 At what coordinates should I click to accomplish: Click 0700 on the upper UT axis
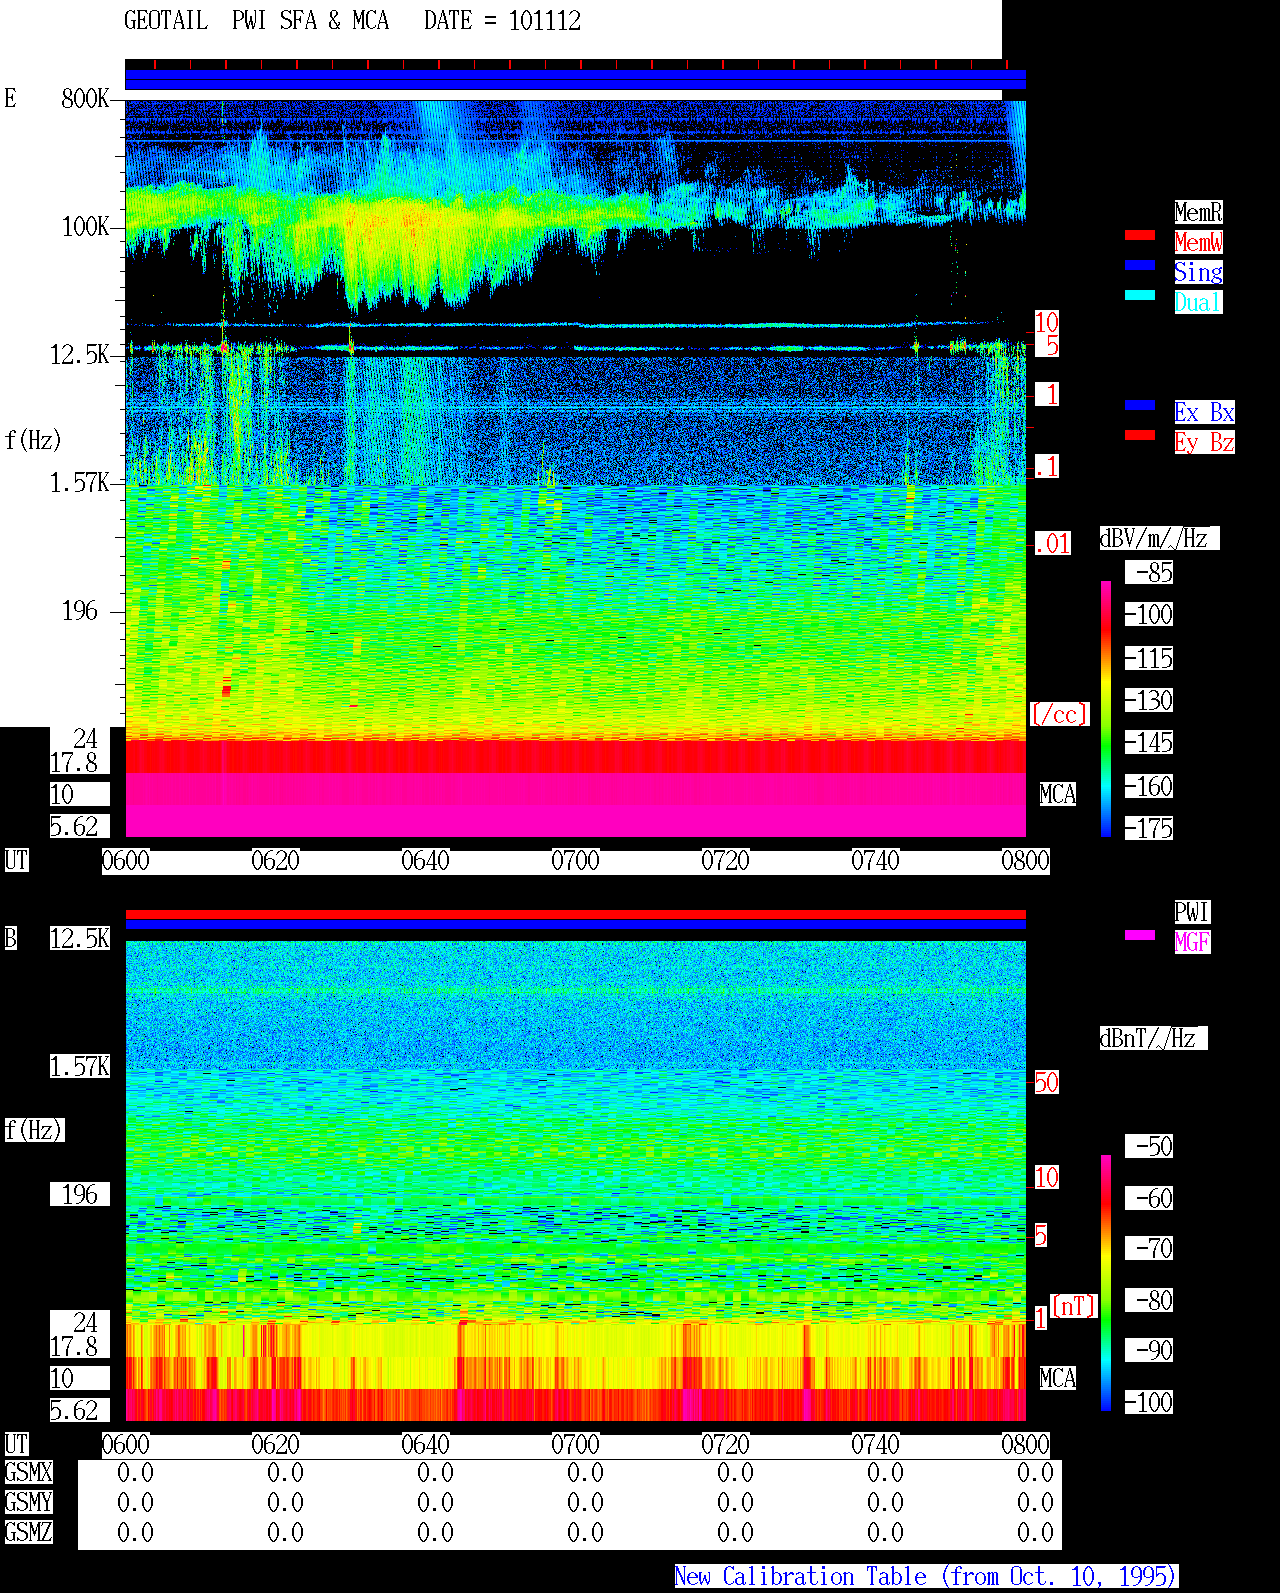(x=575, y=861)
